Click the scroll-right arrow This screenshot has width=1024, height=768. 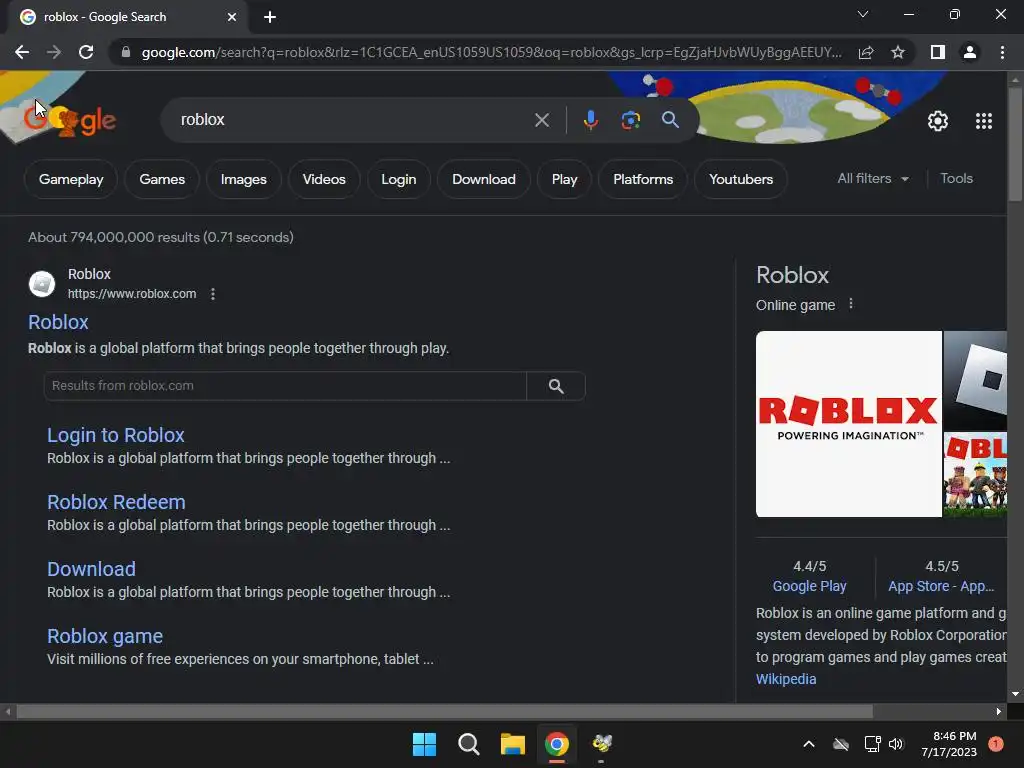(x=999, y=711)
